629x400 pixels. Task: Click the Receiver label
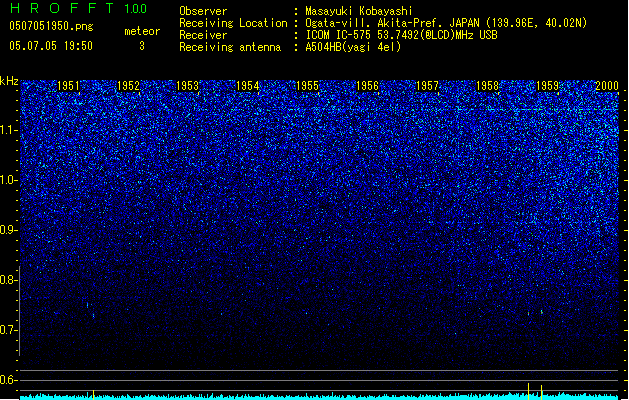203,35
